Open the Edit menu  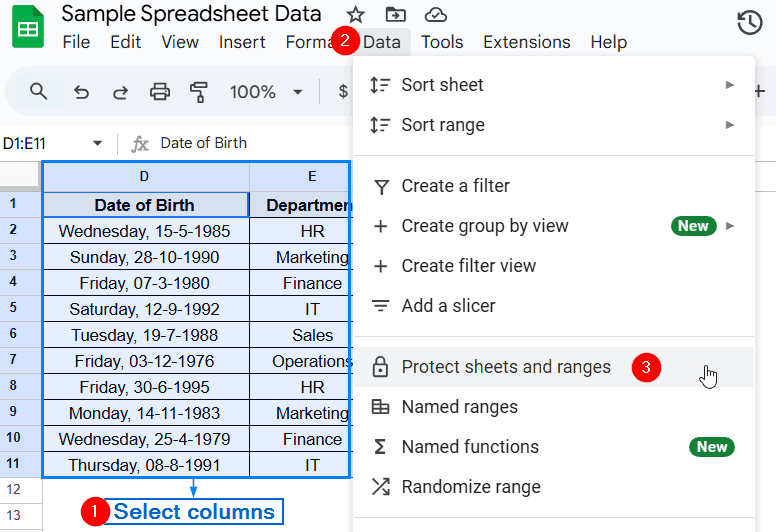pos(125,42)
